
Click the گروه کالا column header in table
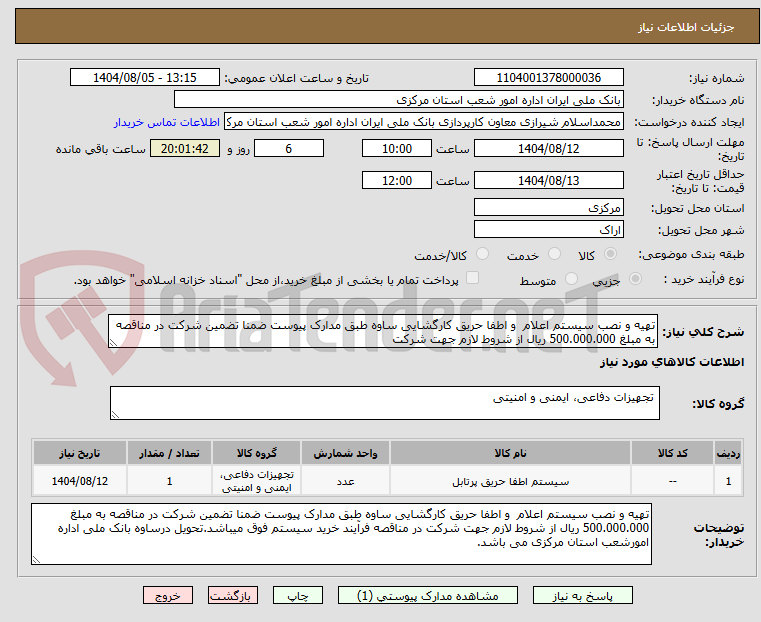tap(256, 453)
